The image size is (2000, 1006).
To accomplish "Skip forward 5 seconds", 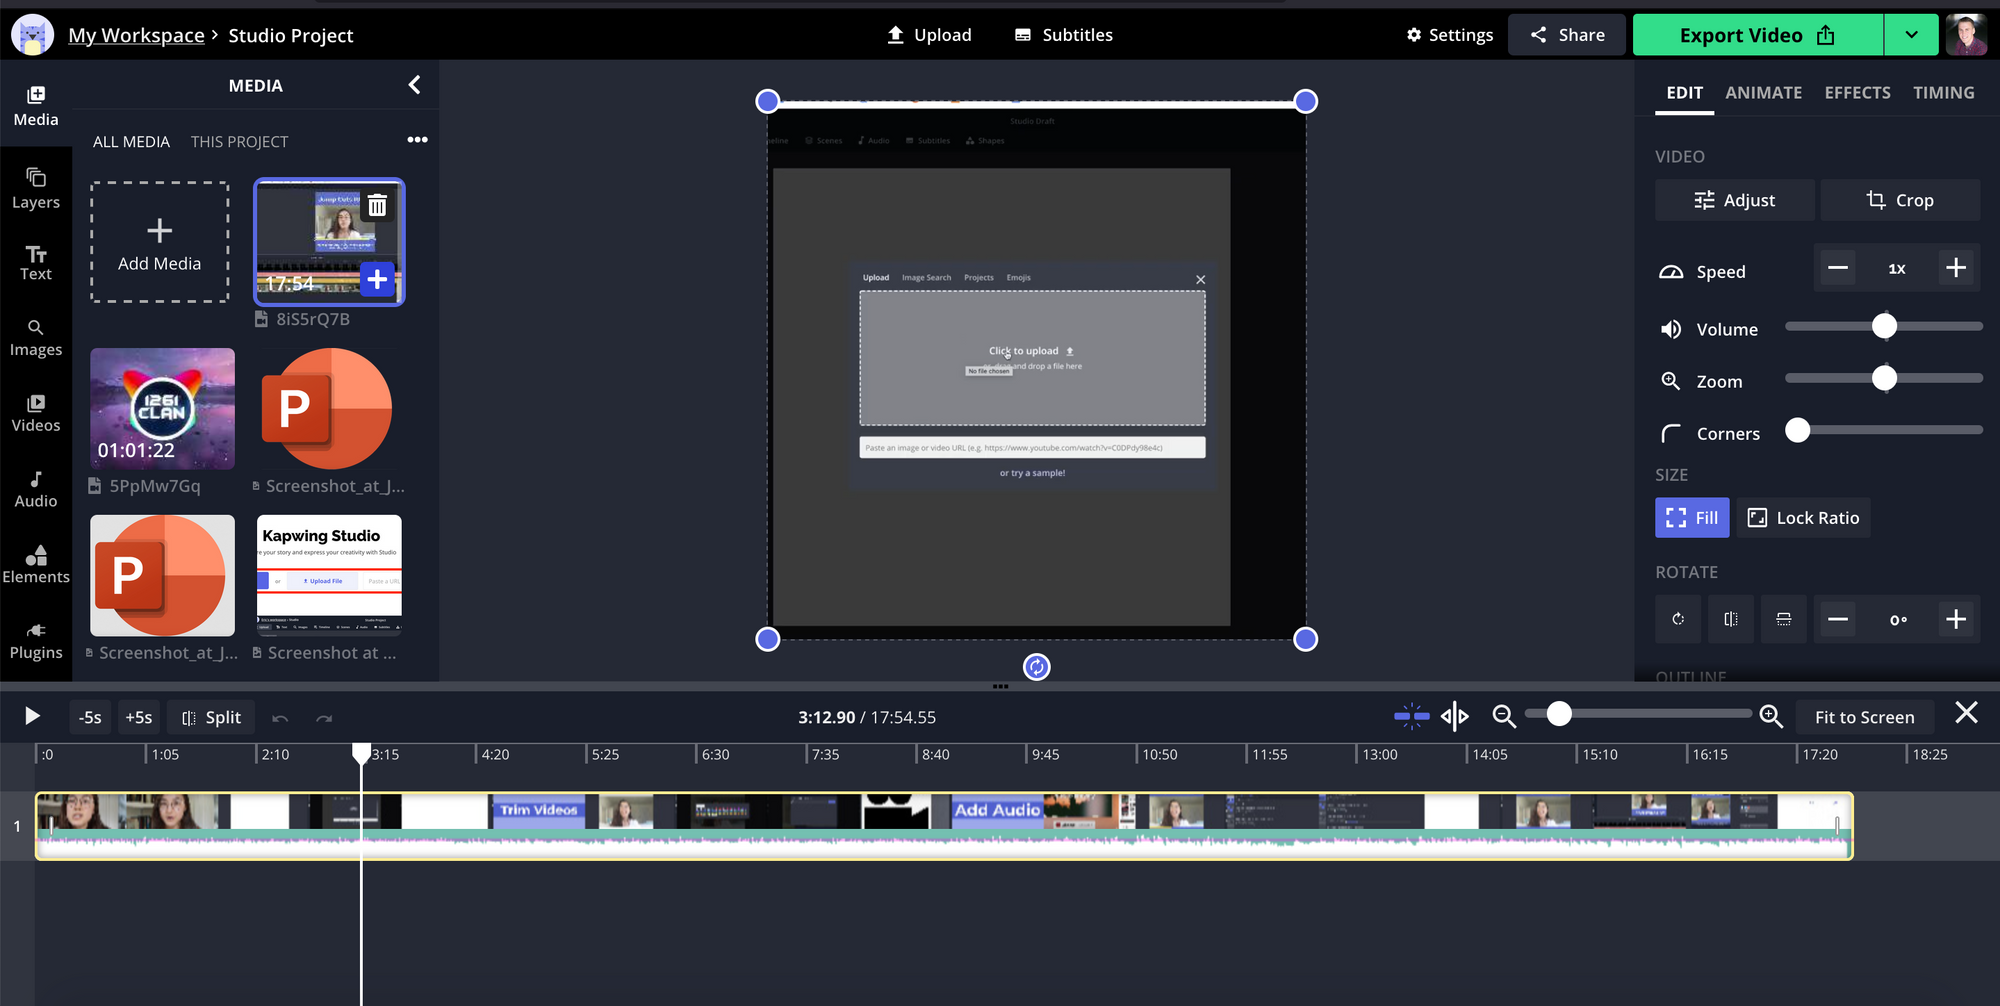I will click(139, 717).
